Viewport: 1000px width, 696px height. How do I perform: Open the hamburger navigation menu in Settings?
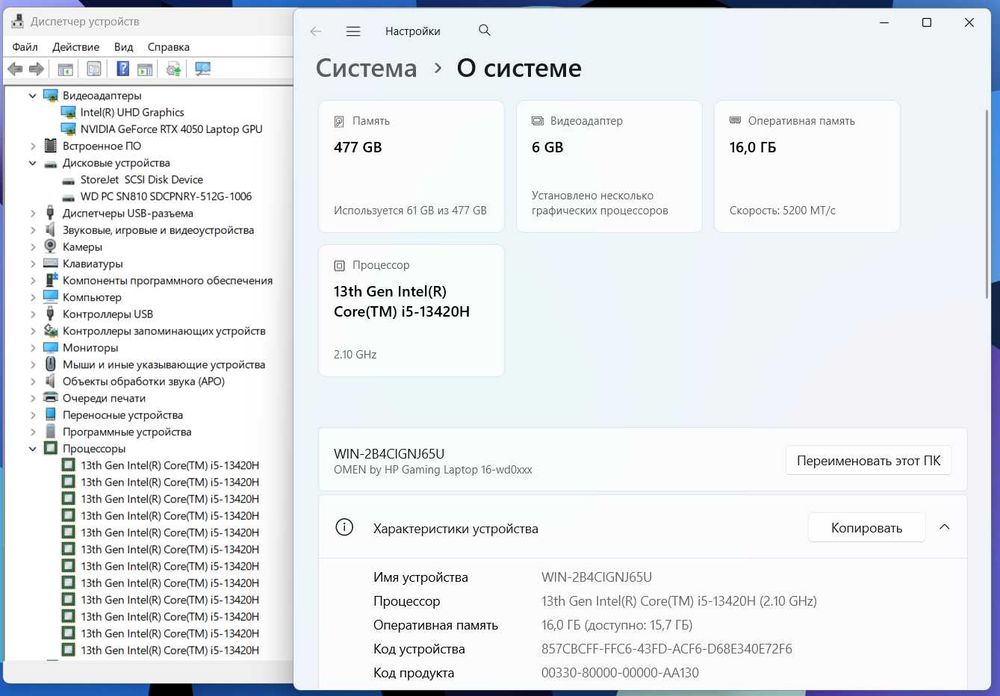click(353, 31)
